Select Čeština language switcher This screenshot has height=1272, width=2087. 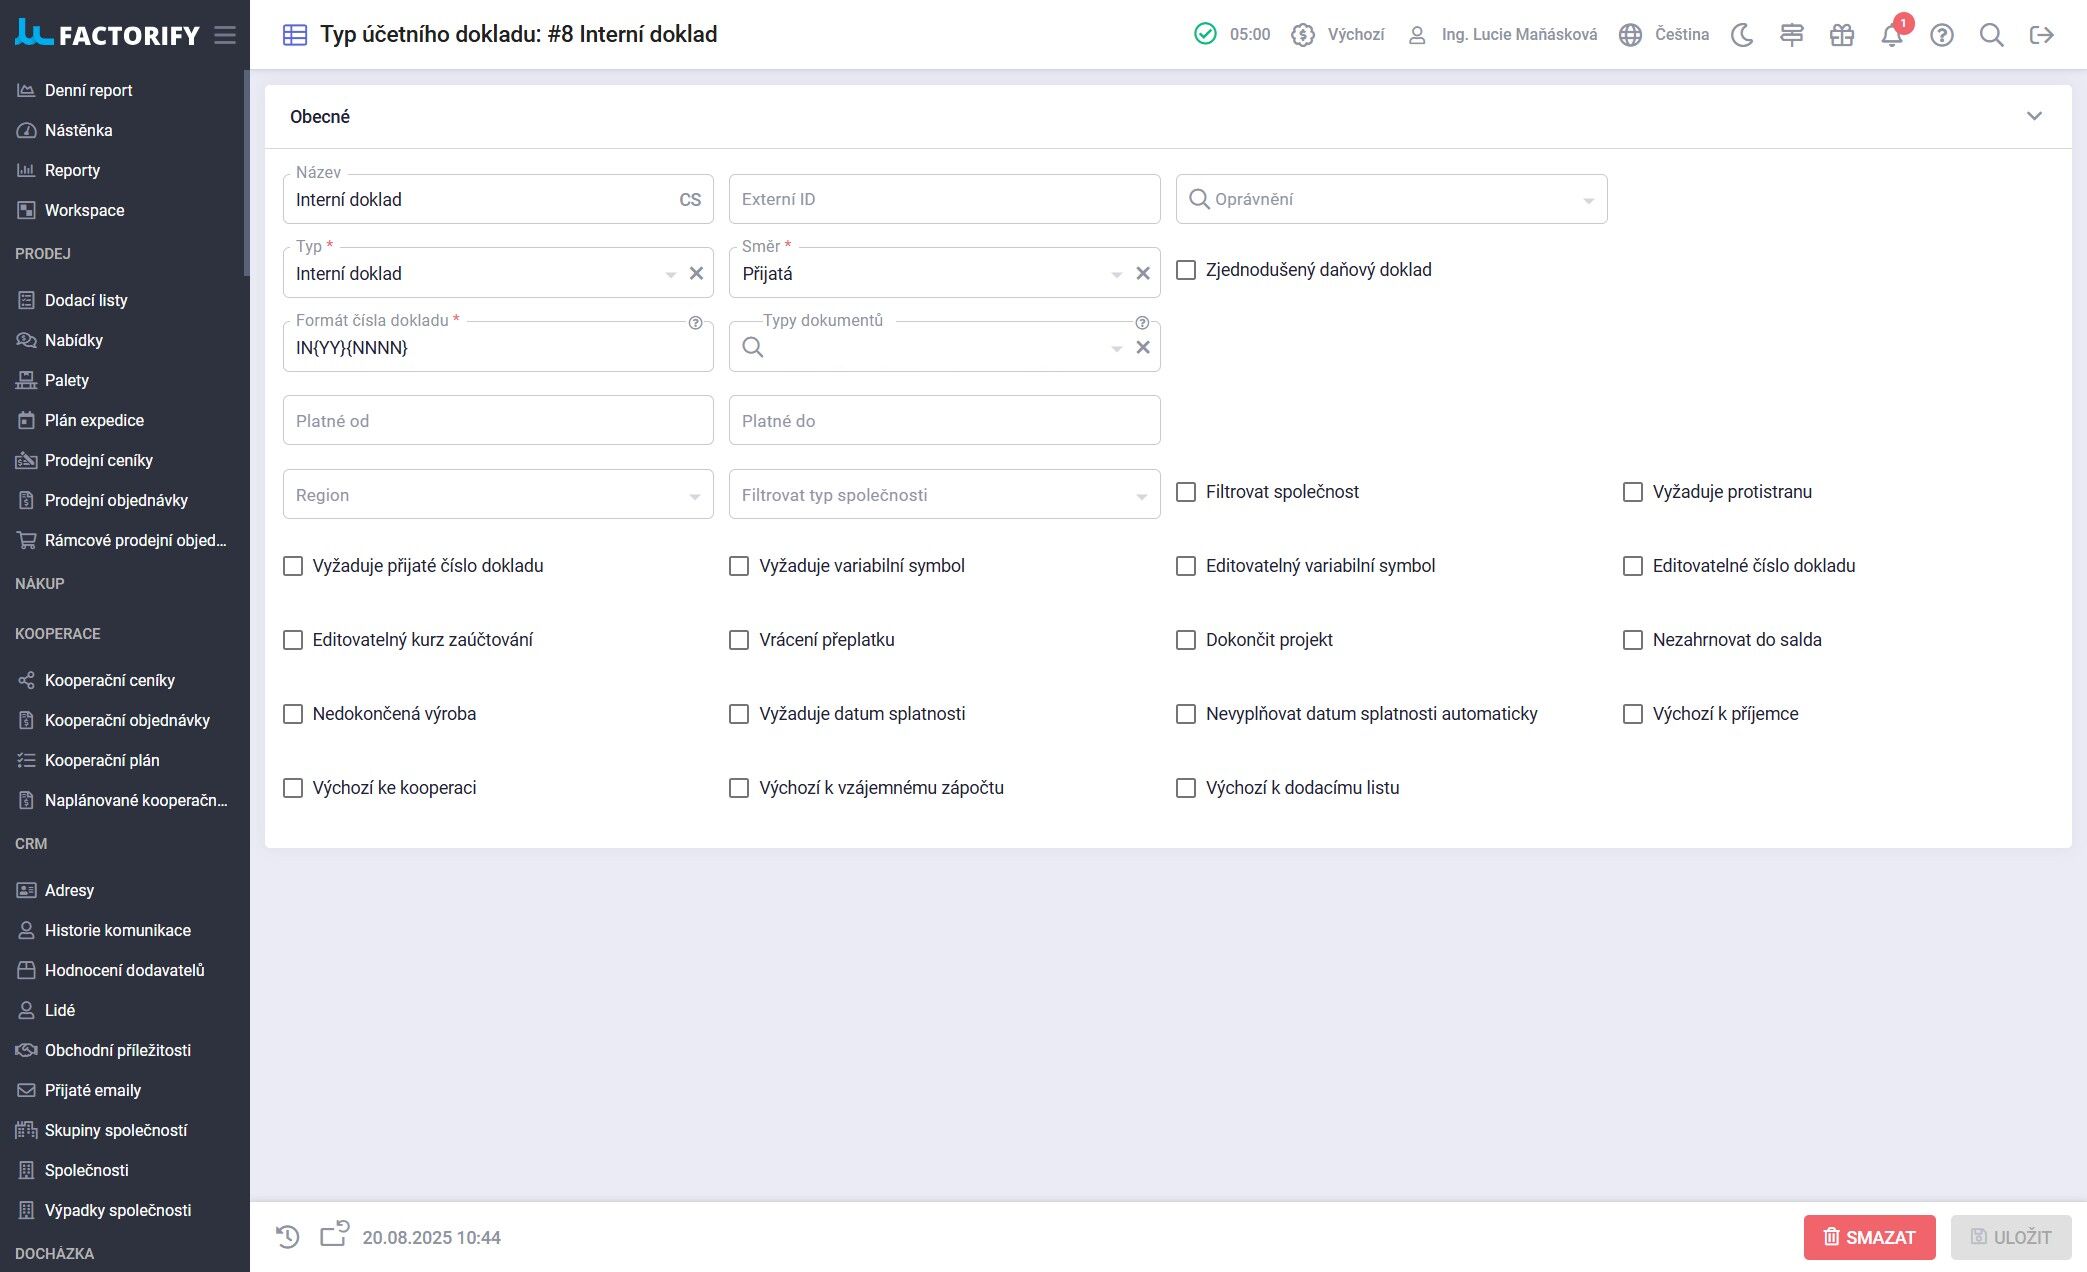coord(1664,35)
